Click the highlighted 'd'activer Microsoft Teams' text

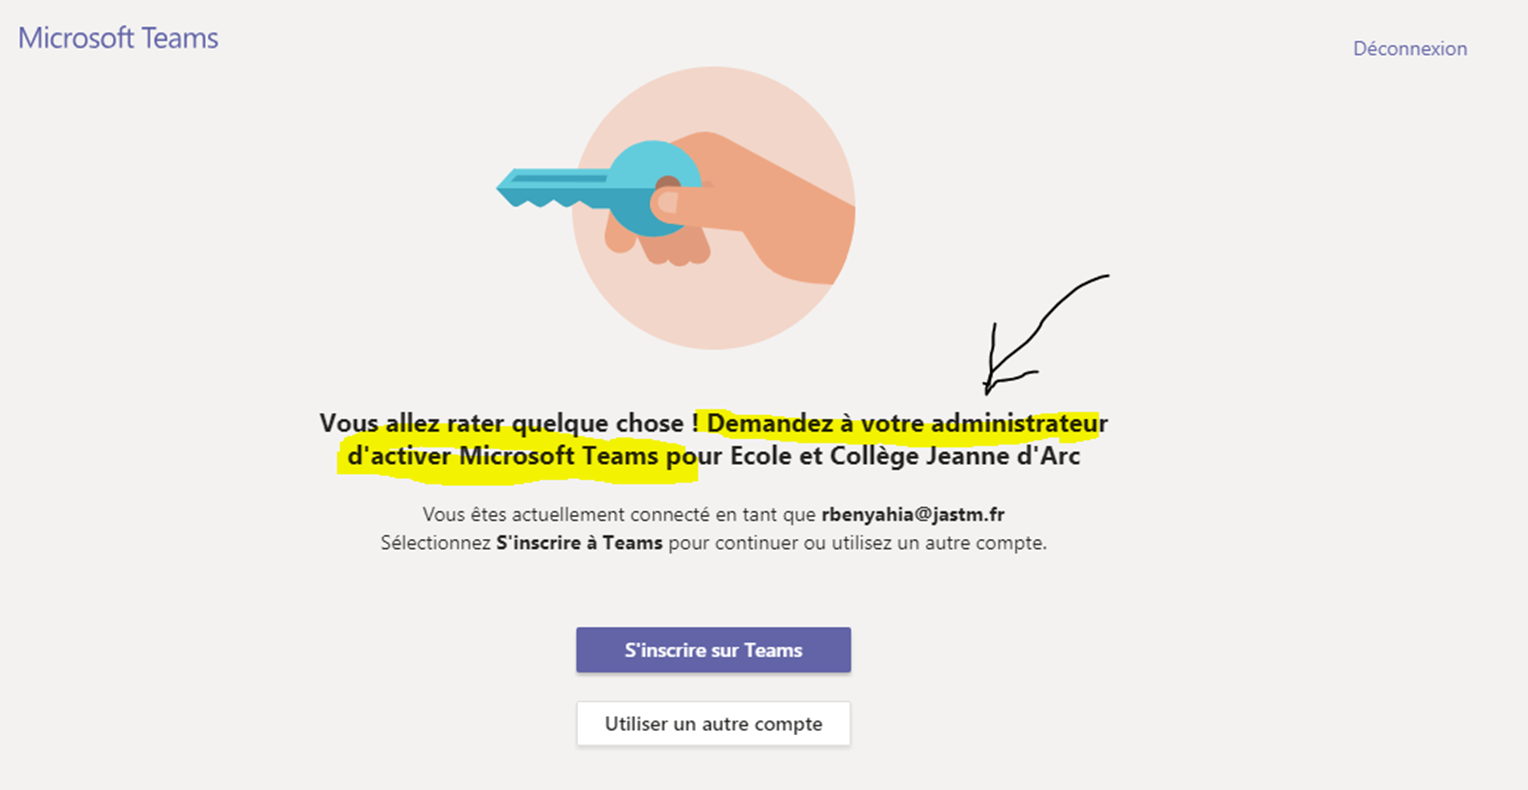click(503, 457)
